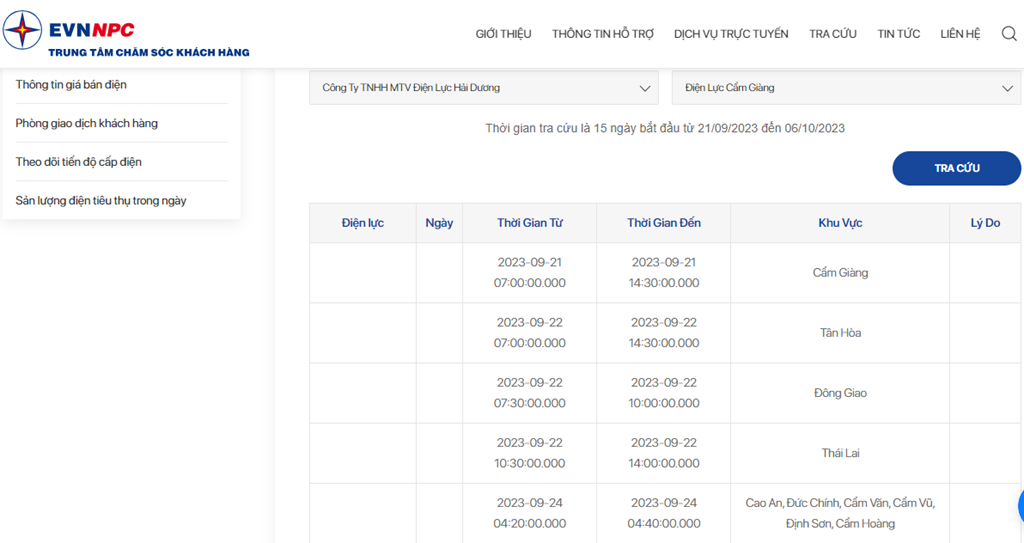The image size is (1024, 543).
Task: Open Thông tin giá bán điện link
Action: click(x=71, y=84)
